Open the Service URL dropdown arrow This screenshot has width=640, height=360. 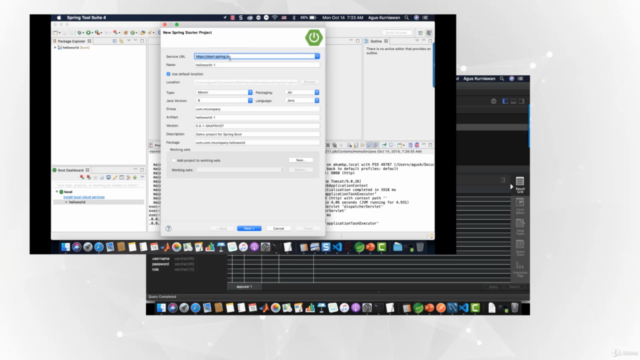tap(317, 56)
